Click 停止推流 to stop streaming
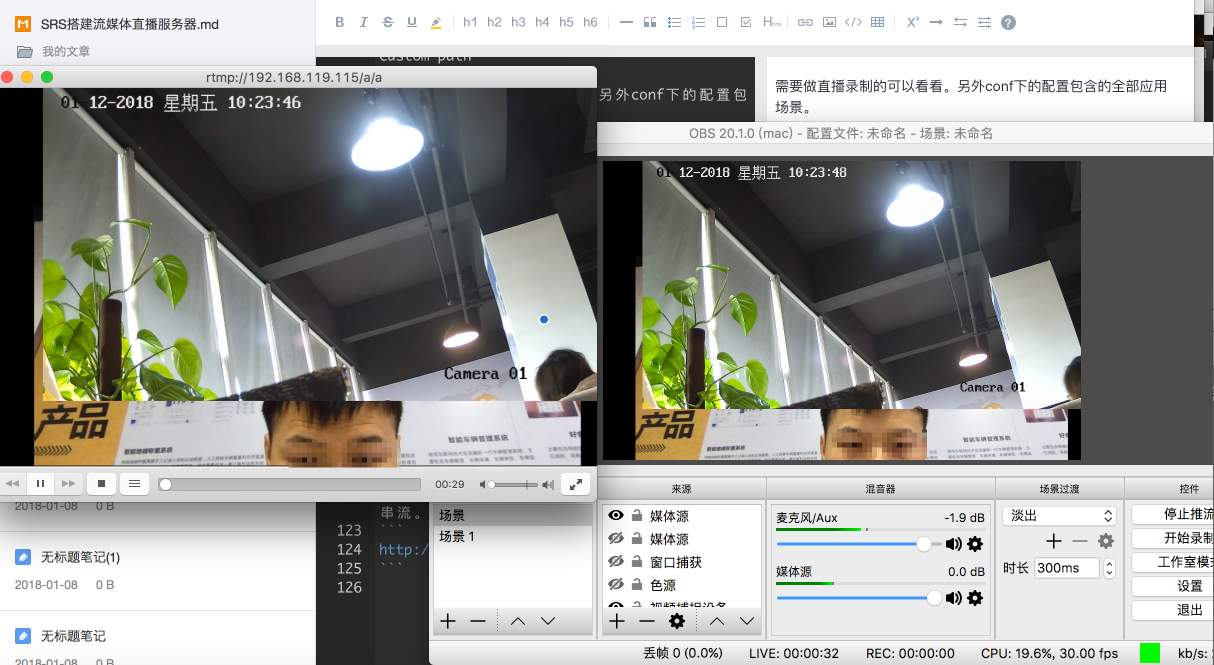The height and width of the screenshot is (665, 1214). (1173, 514)
